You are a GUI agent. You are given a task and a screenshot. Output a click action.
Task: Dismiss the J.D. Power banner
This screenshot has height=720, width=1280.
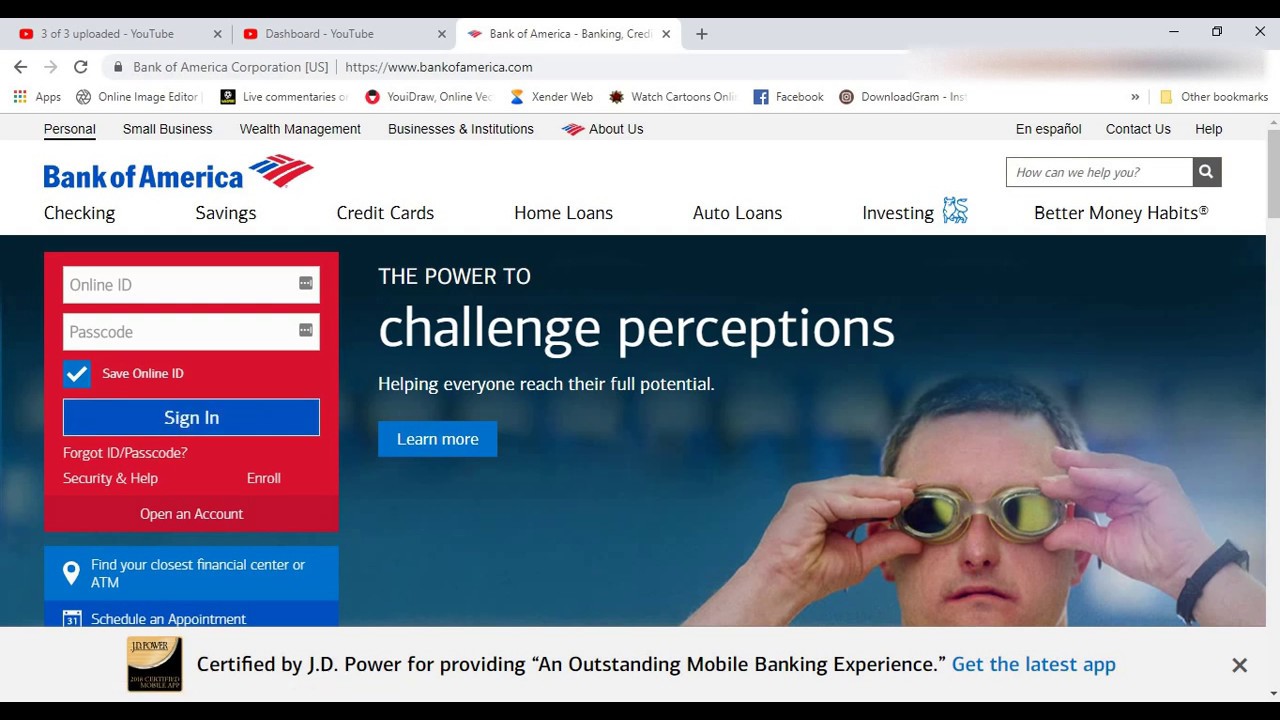click(x=1239, y=665)
